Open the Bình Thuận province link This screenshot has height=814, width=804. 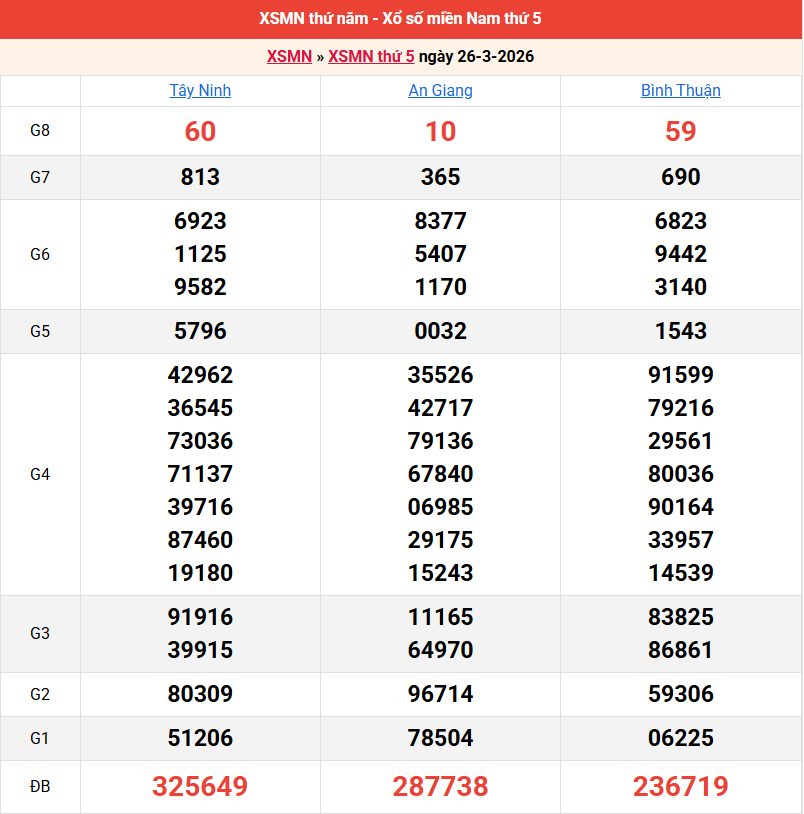(680, 90)
